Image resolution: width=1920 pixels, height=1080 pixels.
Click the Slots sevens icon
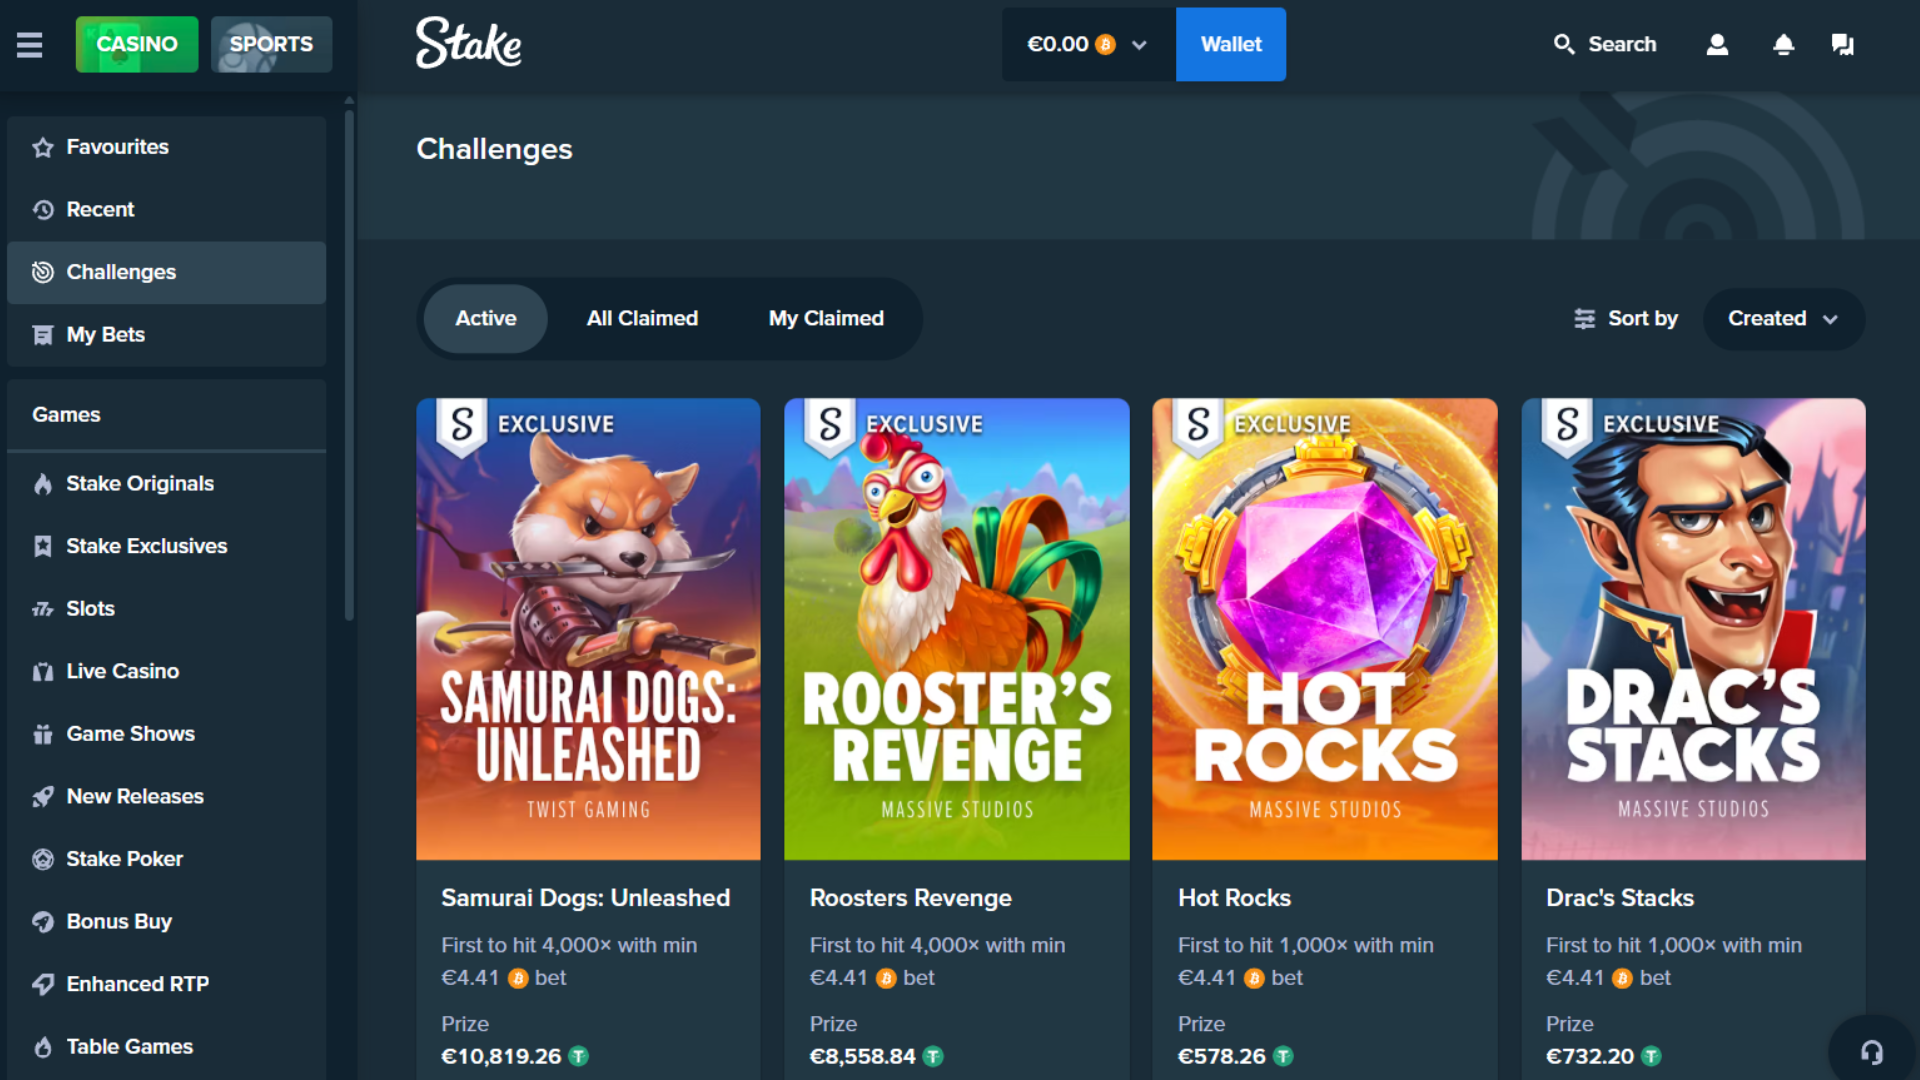tap(42, 609)
